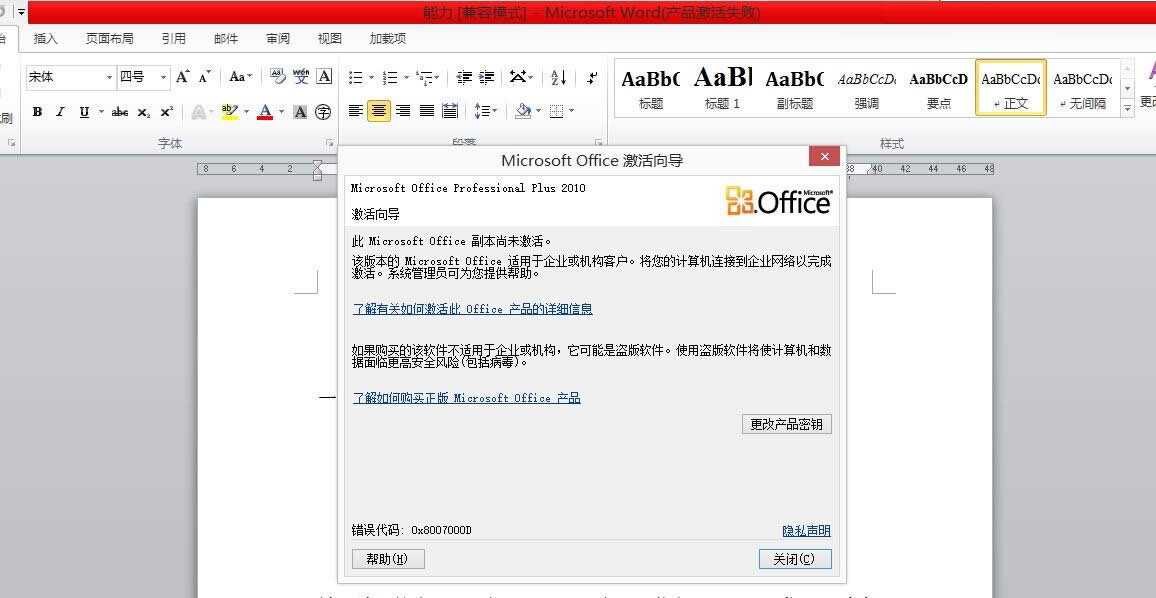Switch to the 插入 ribbon tab
The image size is (1156, 598).
point(47,38)
